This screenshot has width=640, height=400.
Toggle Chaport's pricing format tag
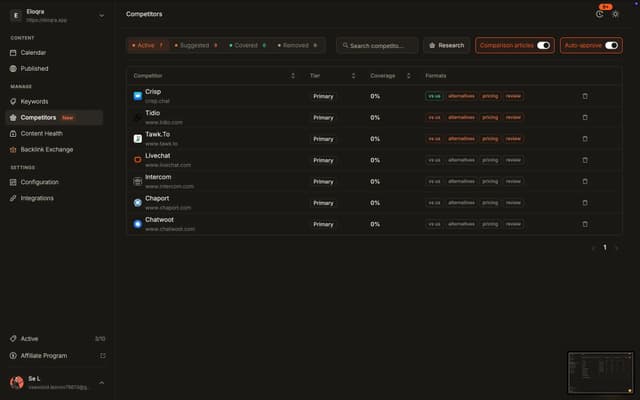click(490, 203)
